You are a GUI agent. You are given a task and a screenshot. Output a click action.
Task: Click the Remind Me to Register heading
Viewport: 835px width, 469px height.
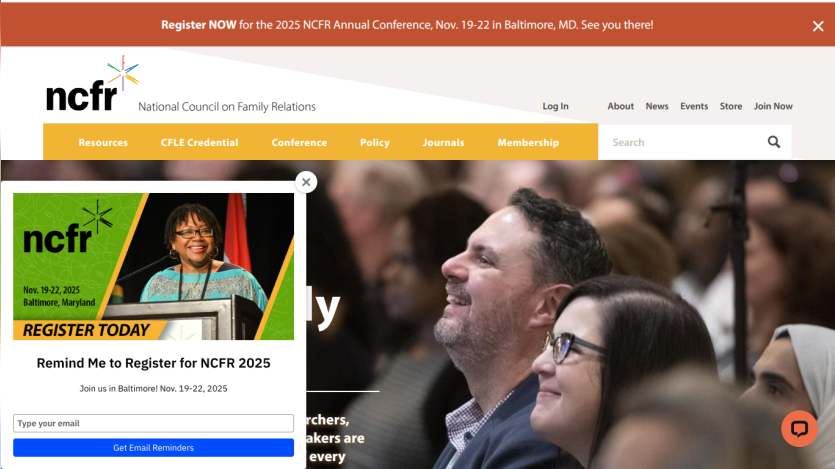[153, 363]
